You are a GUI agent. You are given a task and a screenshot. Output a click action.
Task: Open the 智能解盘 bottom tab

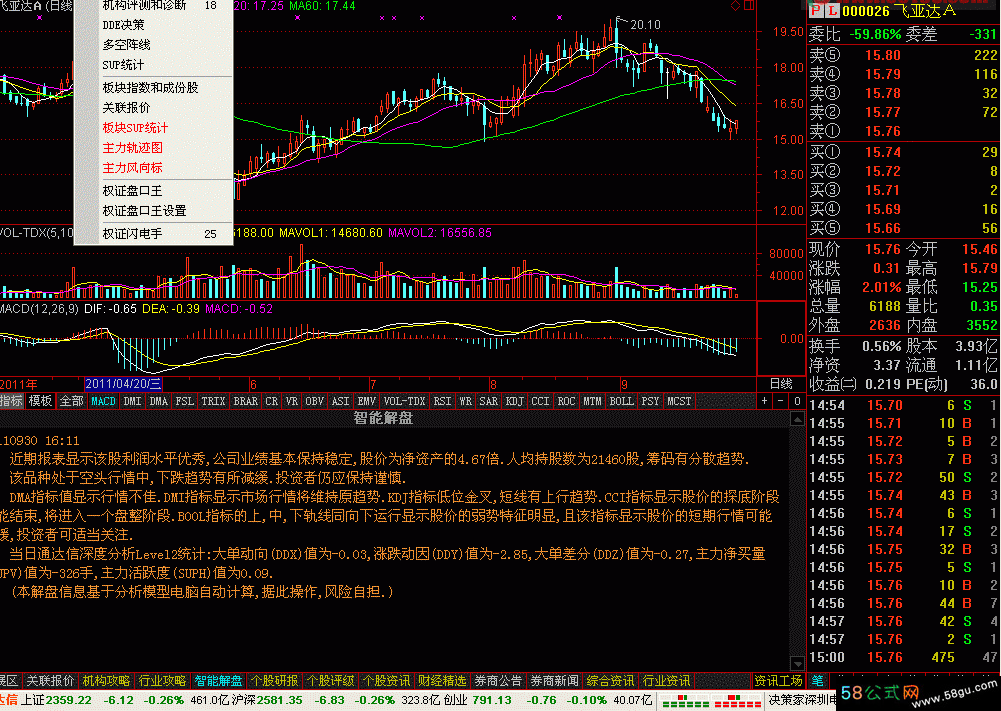click(218, 681)
